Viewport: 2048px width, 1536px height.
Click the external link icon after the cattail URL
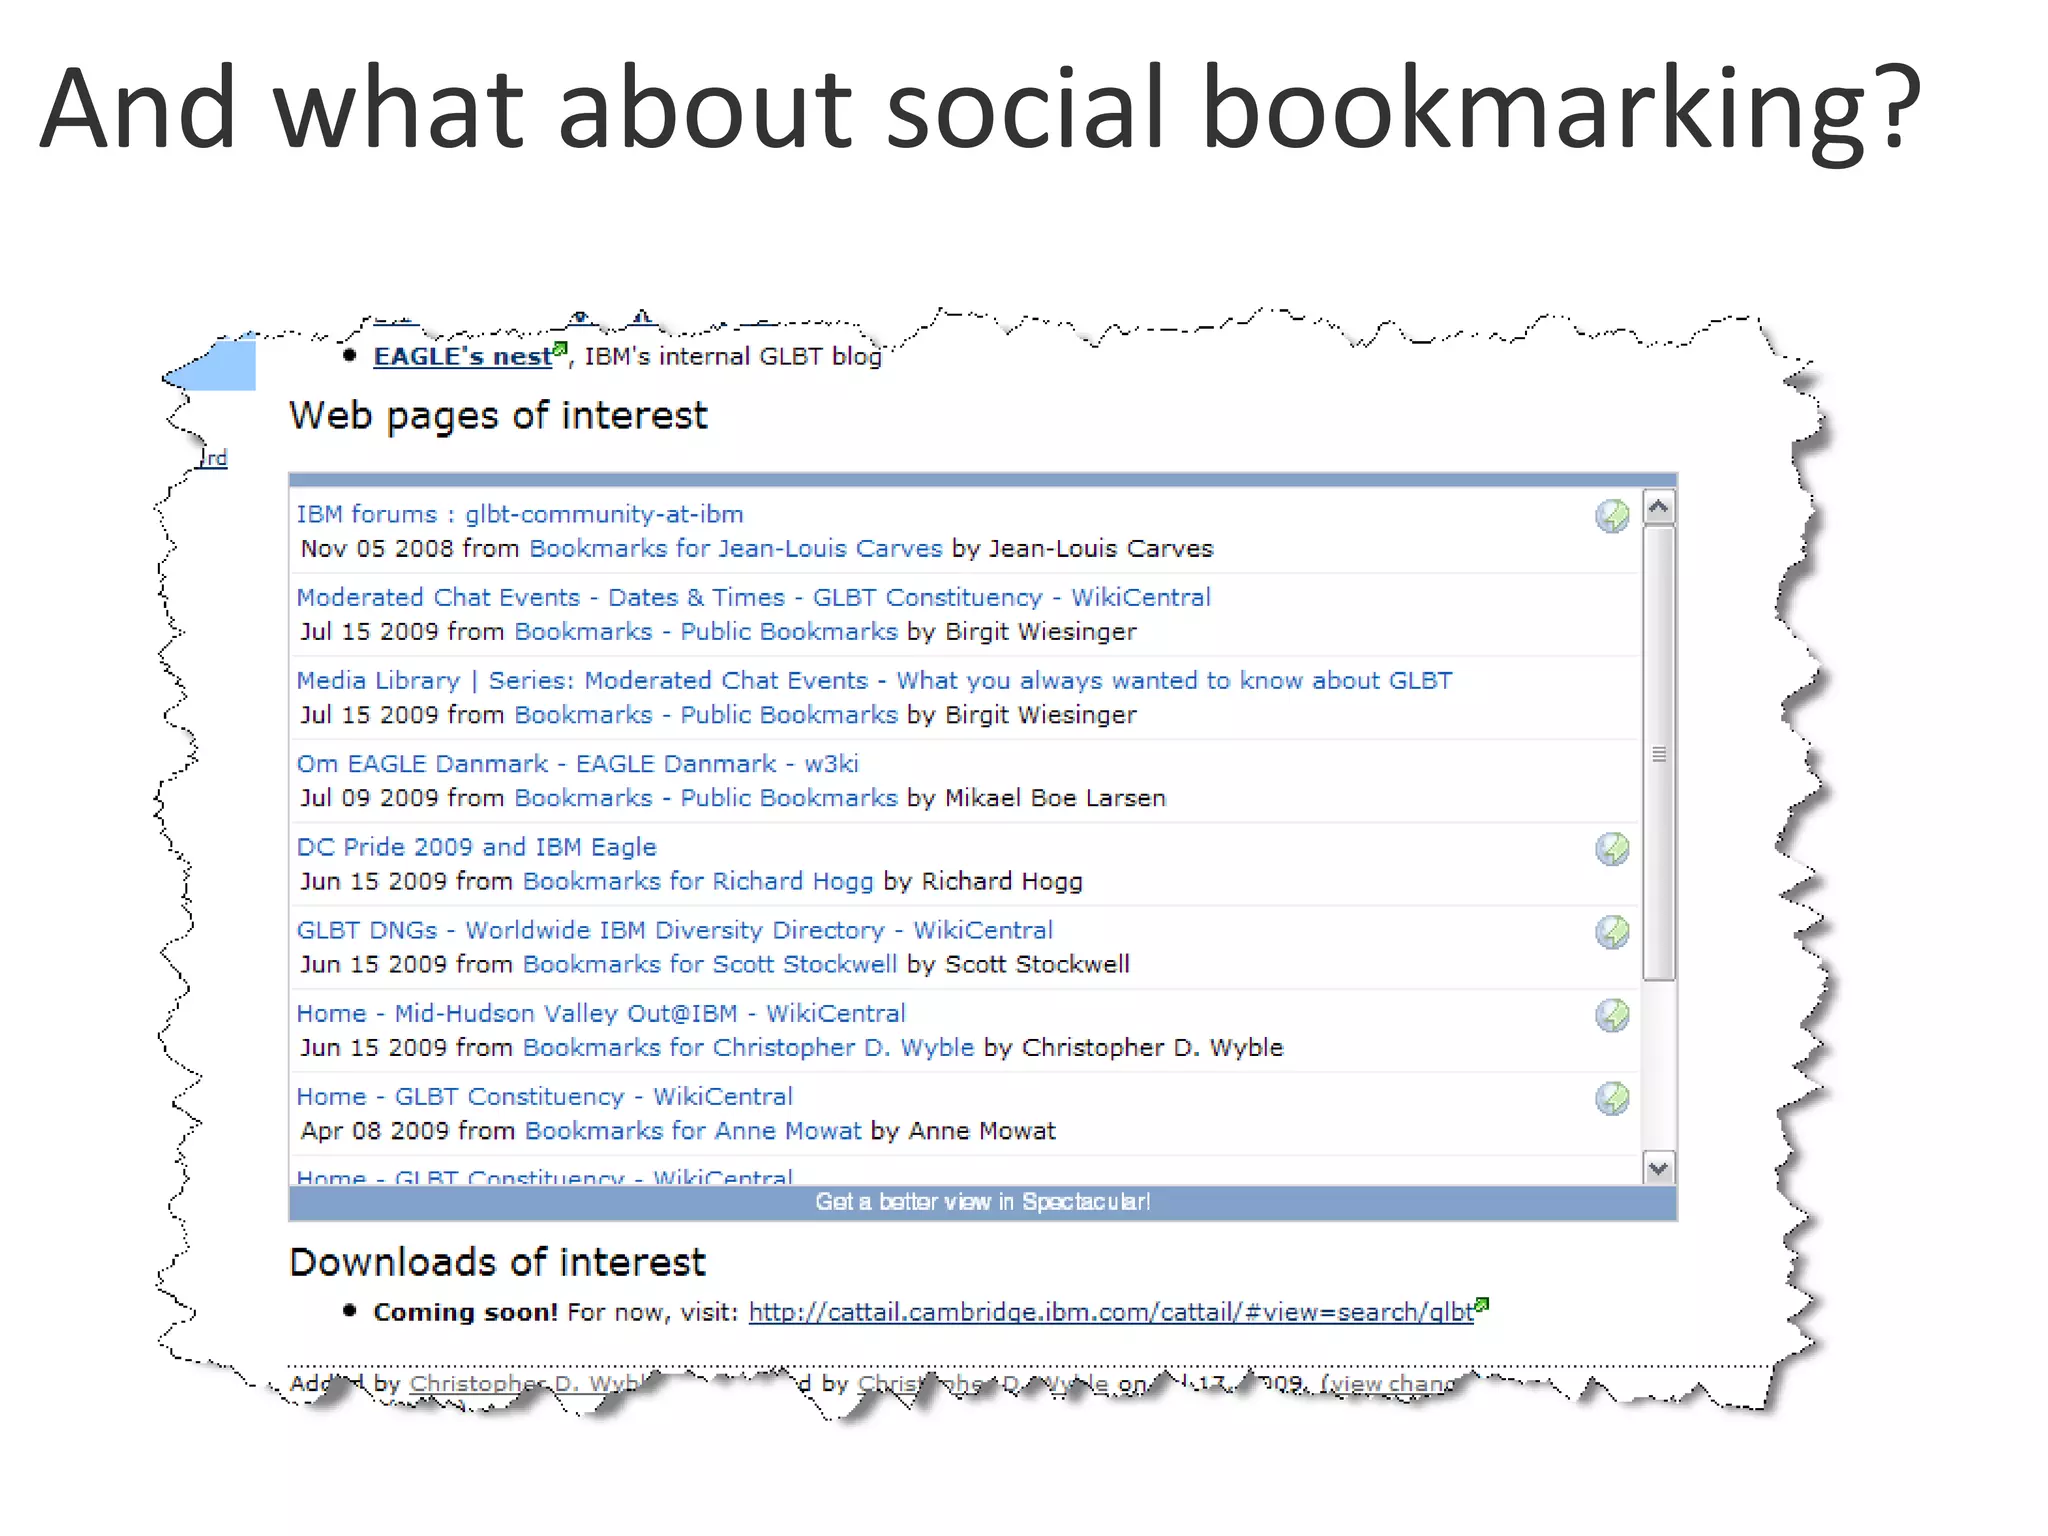pyautogui.click(x=1482, y=1304)
